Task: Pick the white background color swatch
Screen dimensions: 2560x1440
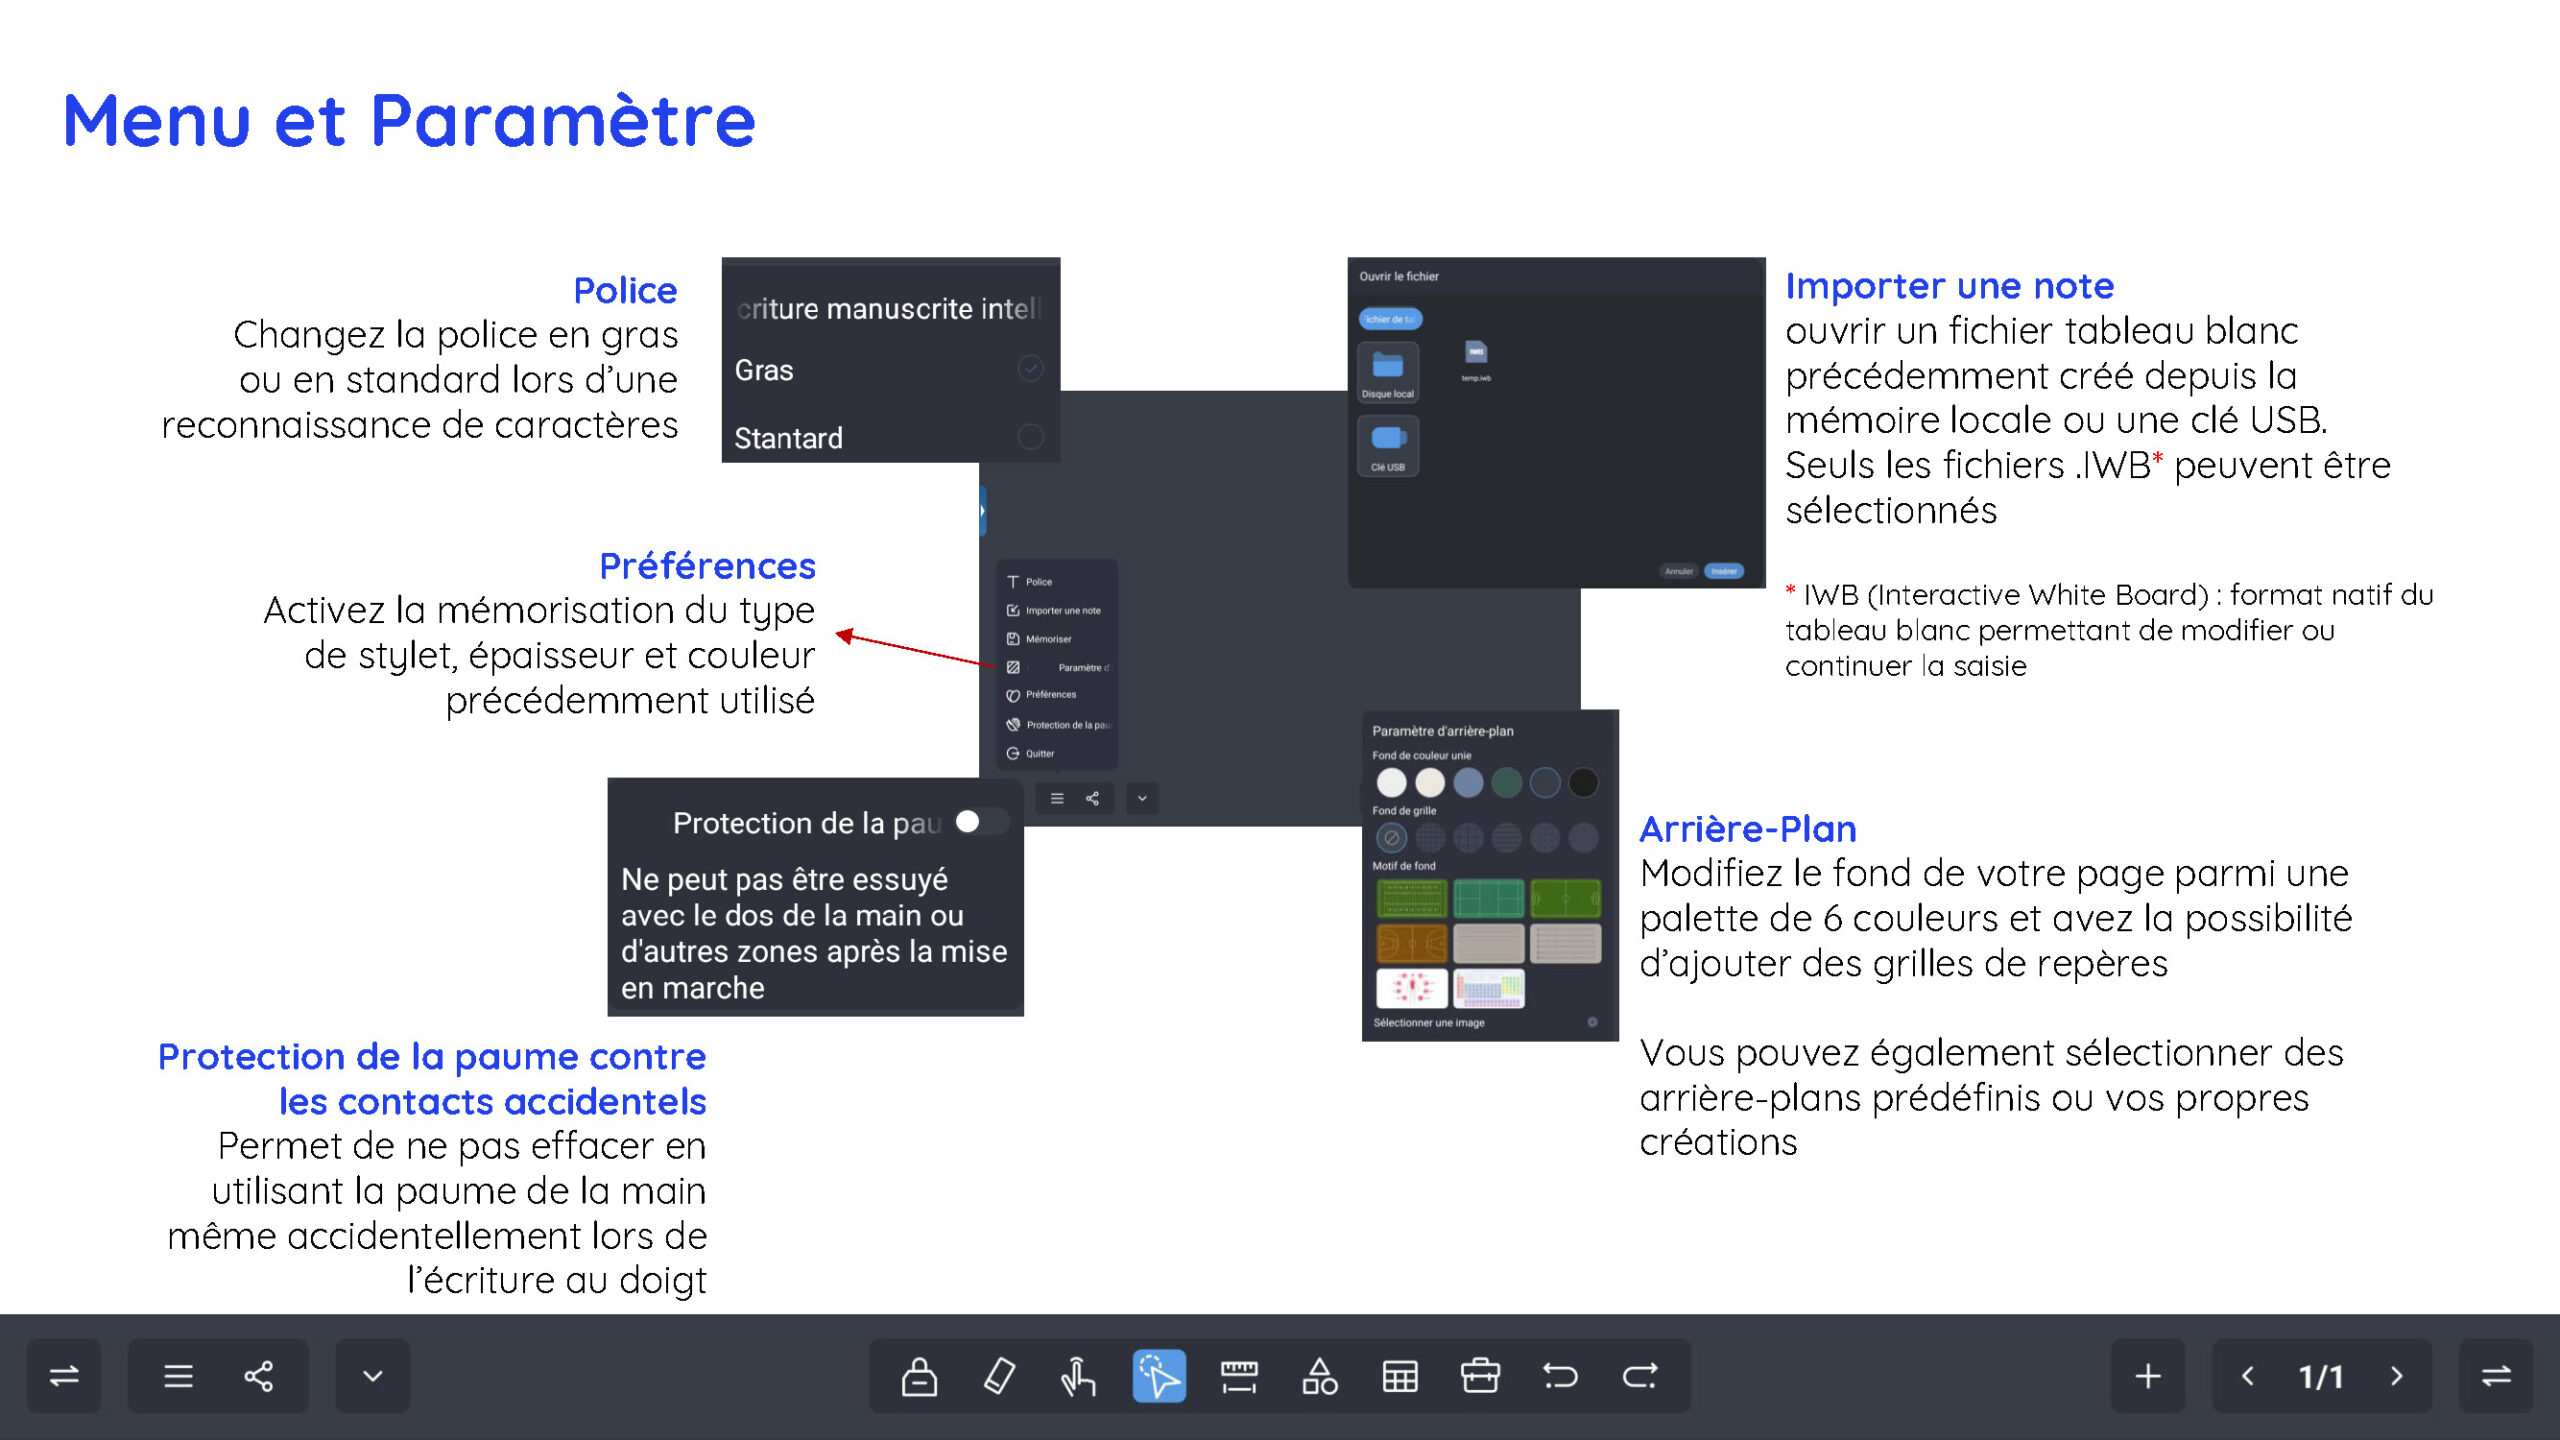Action: click(x=1391, y=782)
